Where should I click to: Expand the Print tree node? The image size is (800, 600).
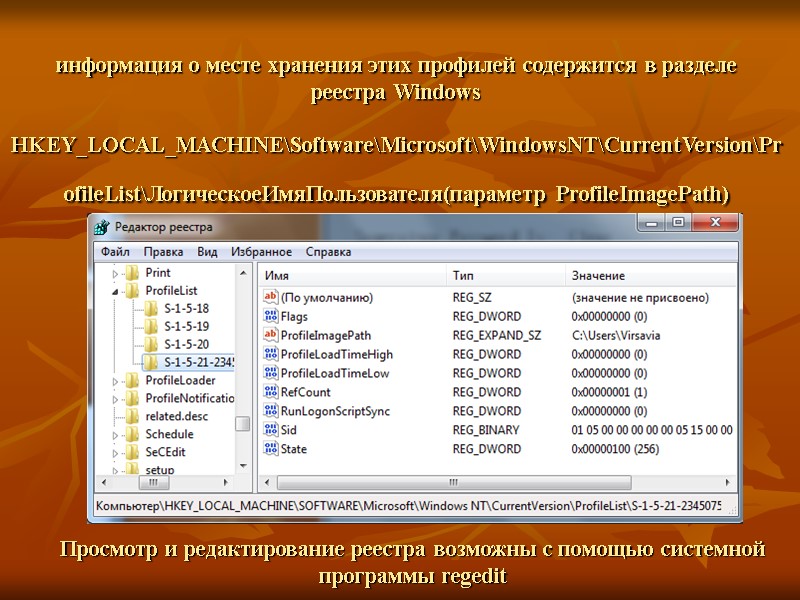point(115,274)
